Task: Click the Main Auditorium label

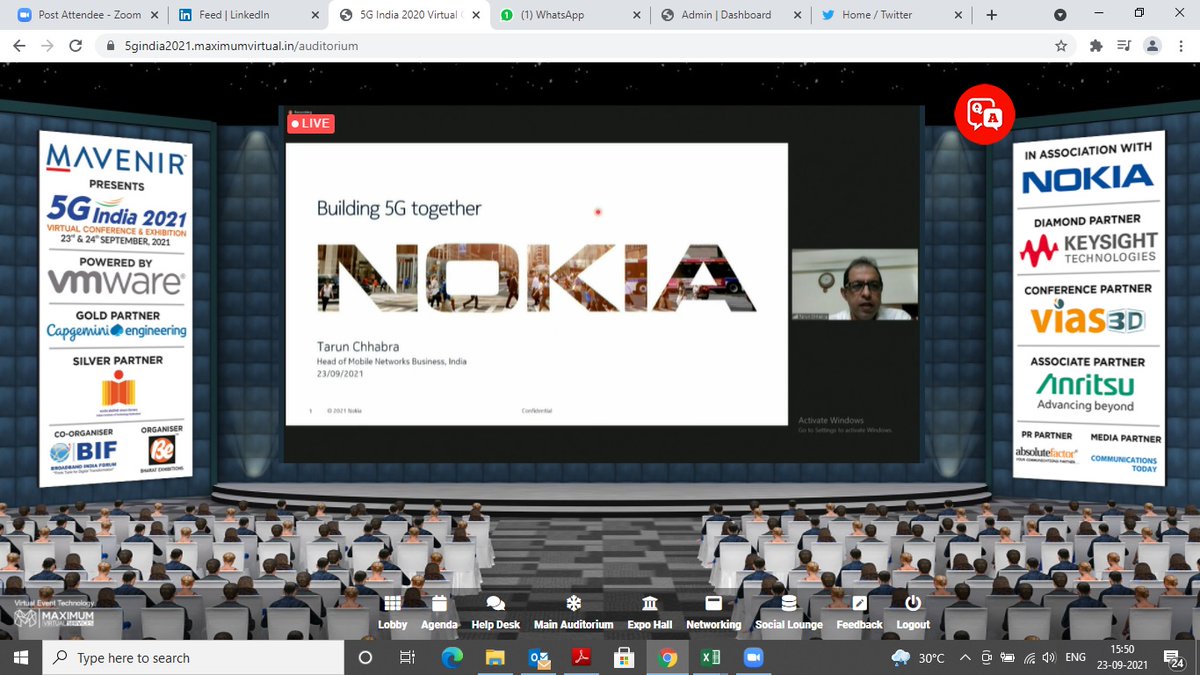Action: (574, 625)
